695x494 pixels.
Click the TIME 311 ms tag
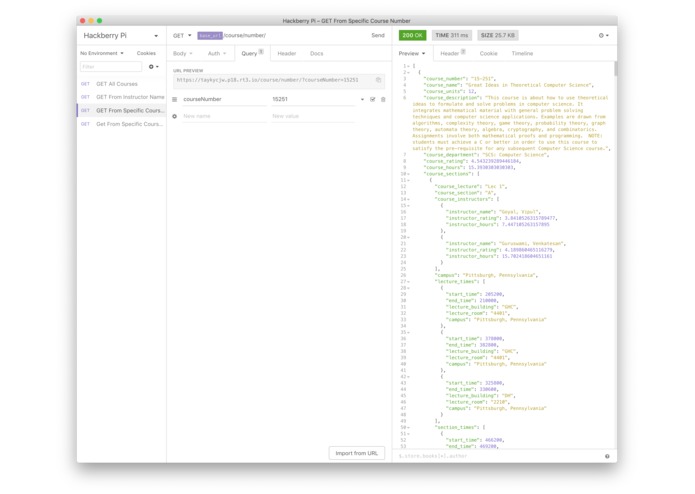point(452,35)
